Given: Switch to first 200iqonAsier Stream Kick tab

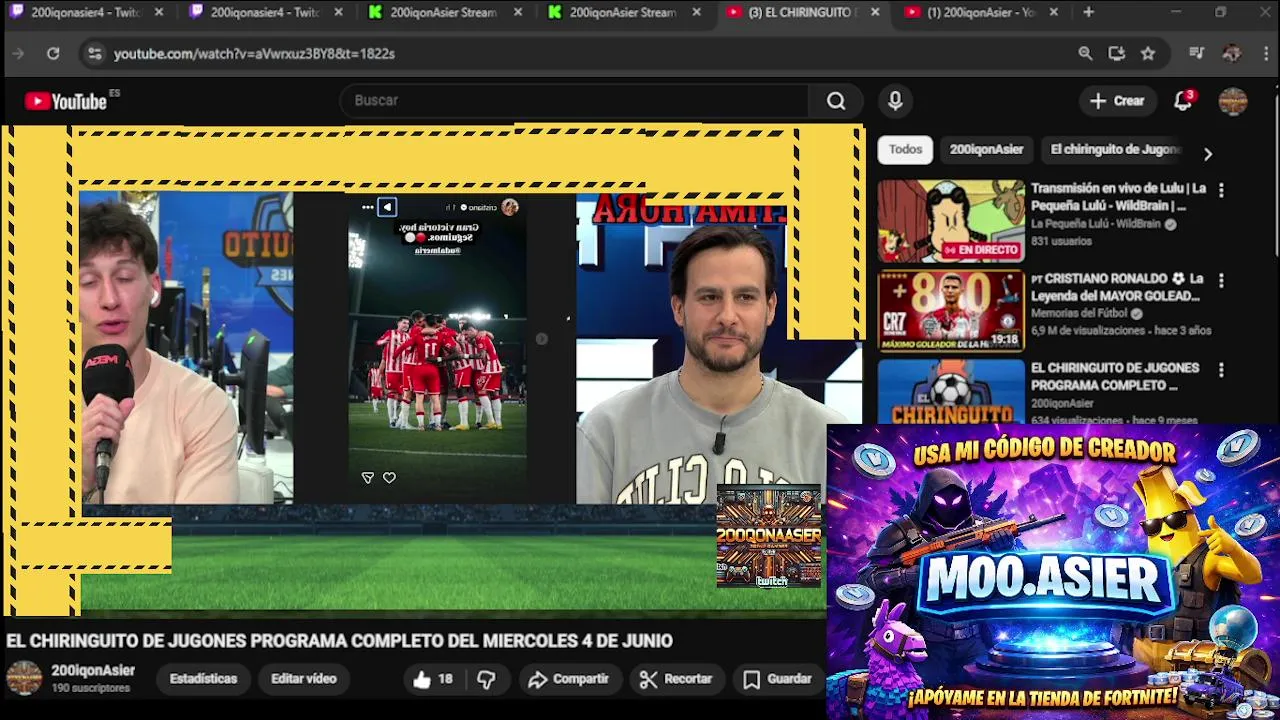Looking at the screenshot, I should 445,12.
